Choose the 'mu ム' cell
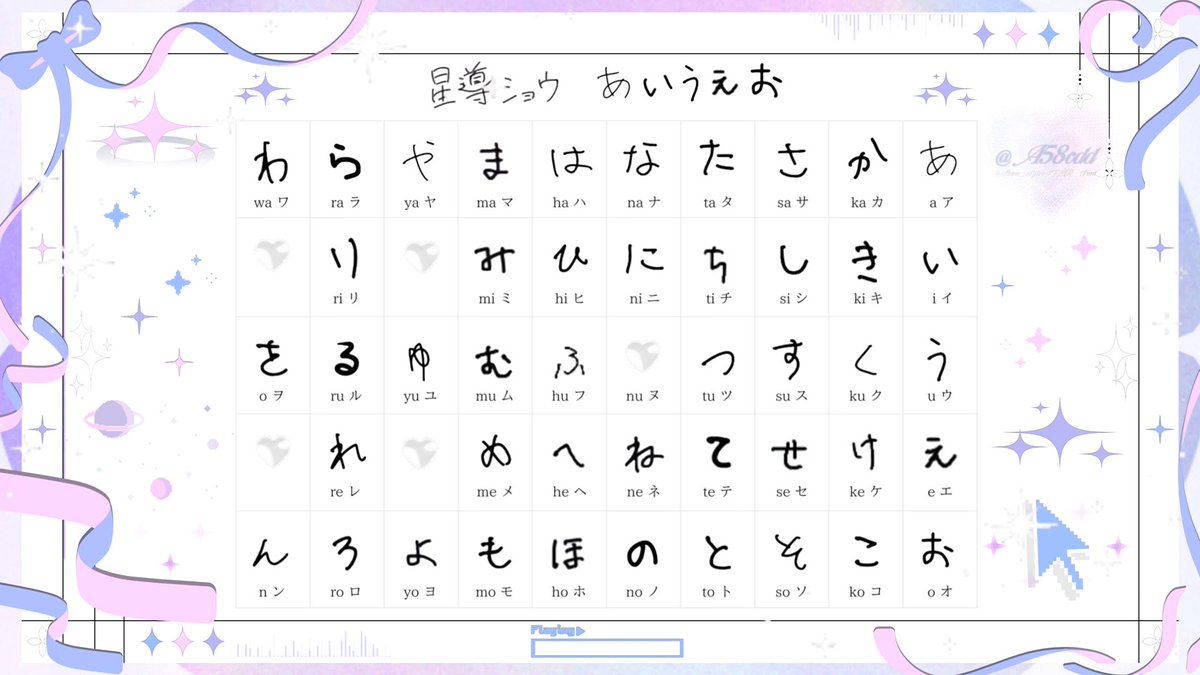 tap(495, 364)
